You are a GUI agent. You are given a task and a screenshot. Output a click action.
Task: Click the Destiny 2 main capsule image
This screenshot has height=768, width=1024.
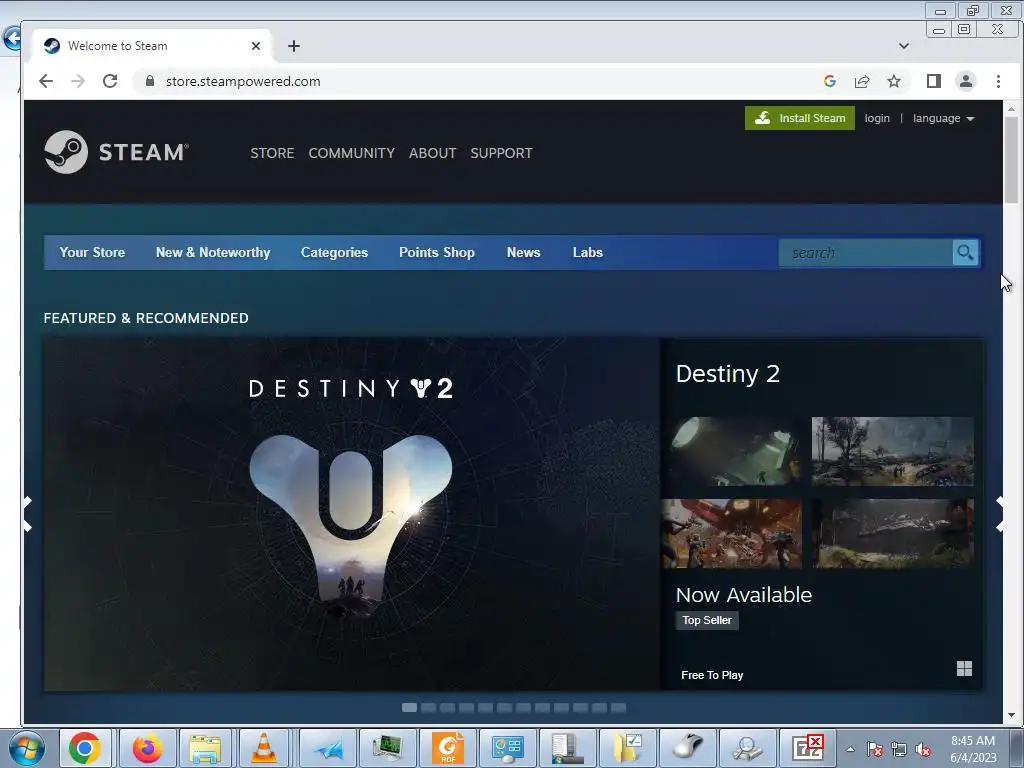pos(352,514)
